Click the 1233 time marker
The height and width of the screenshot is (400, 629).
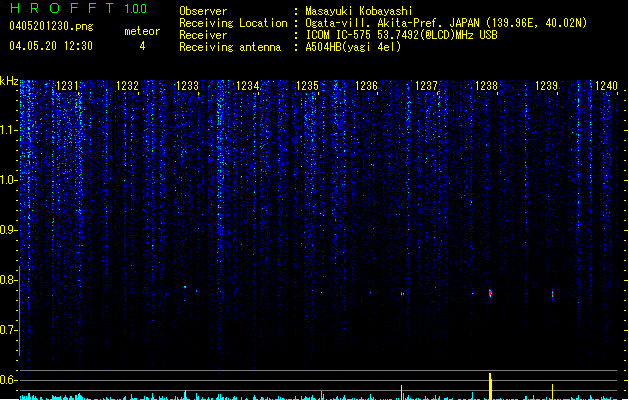tap(187, 86)
